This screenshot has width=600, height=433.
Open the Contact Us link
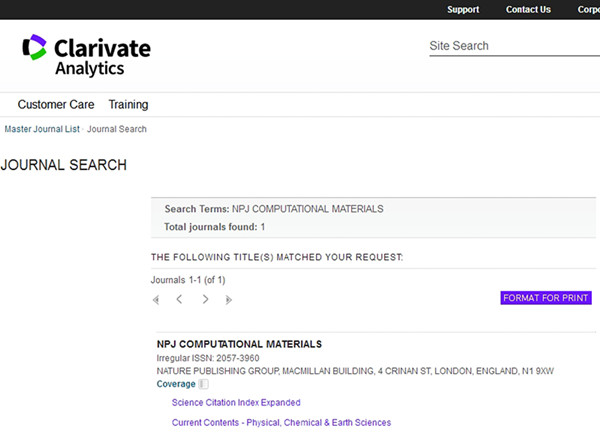[528, 10]
